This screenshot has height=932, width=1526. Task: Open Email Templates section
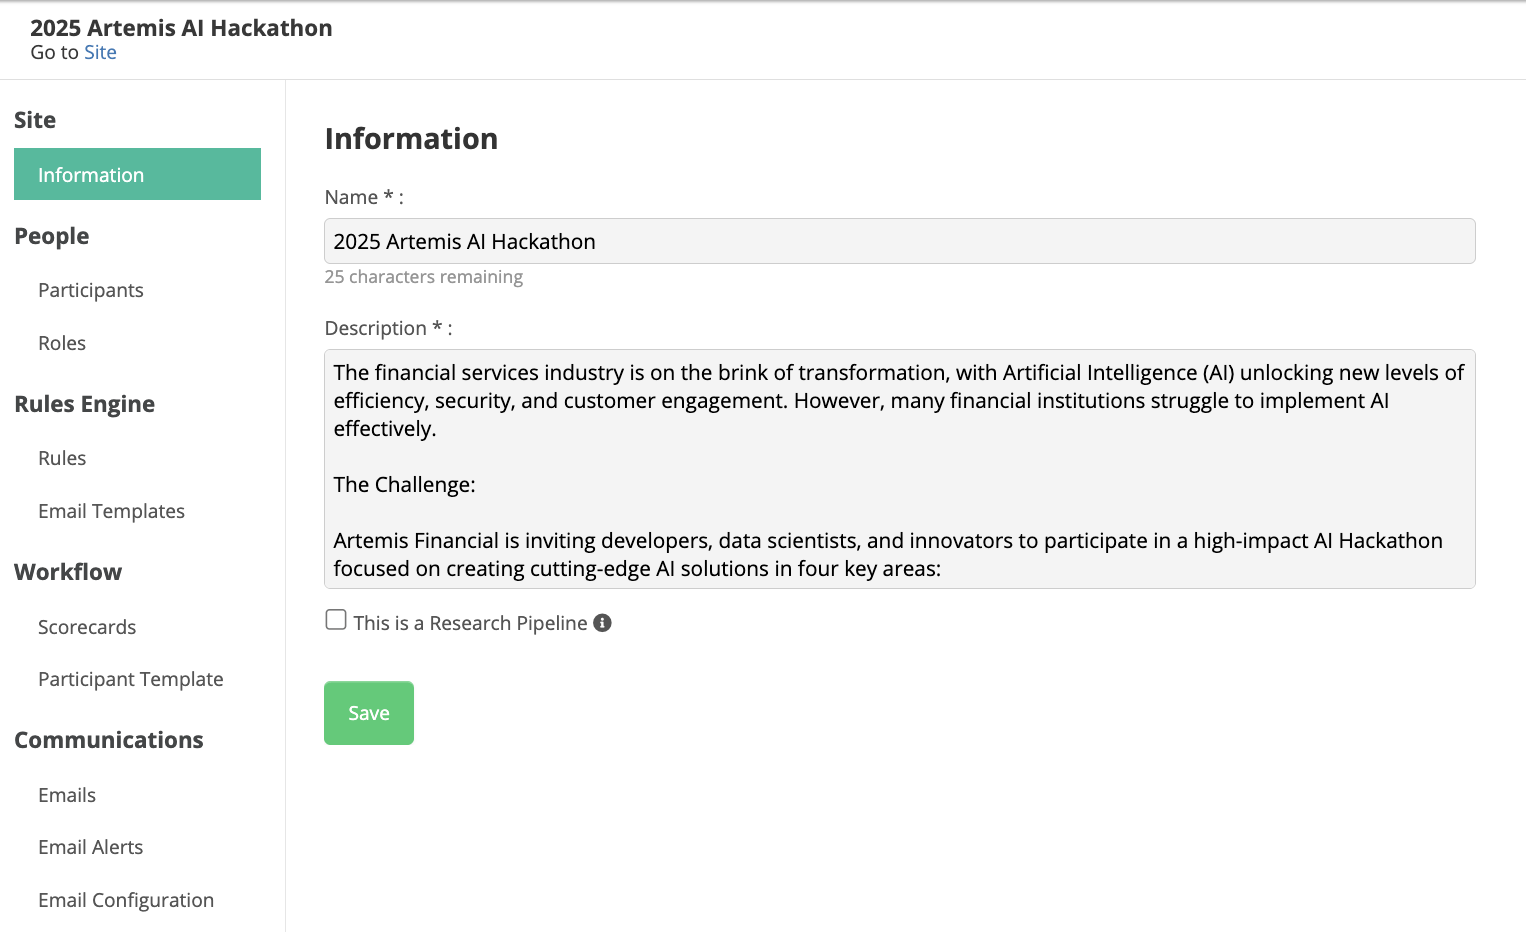111,511
